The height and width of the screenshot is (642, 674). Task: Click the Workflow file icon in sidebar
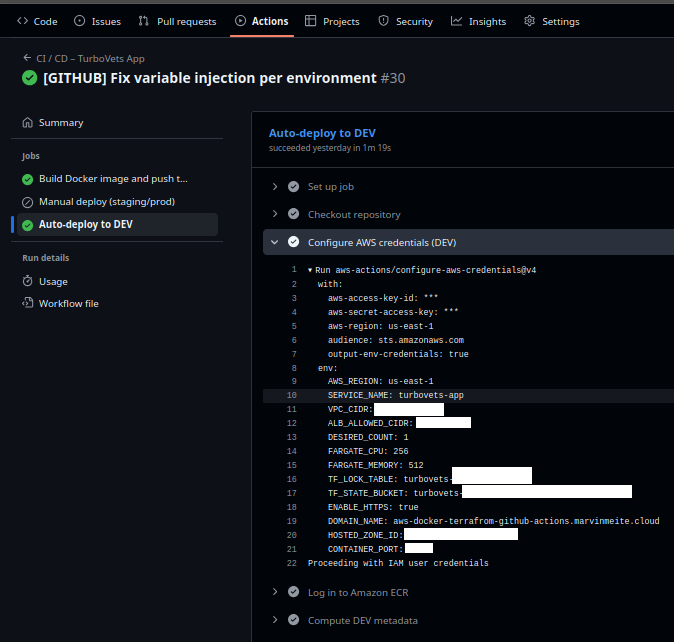pyautogui.click(x=28, y=304)
